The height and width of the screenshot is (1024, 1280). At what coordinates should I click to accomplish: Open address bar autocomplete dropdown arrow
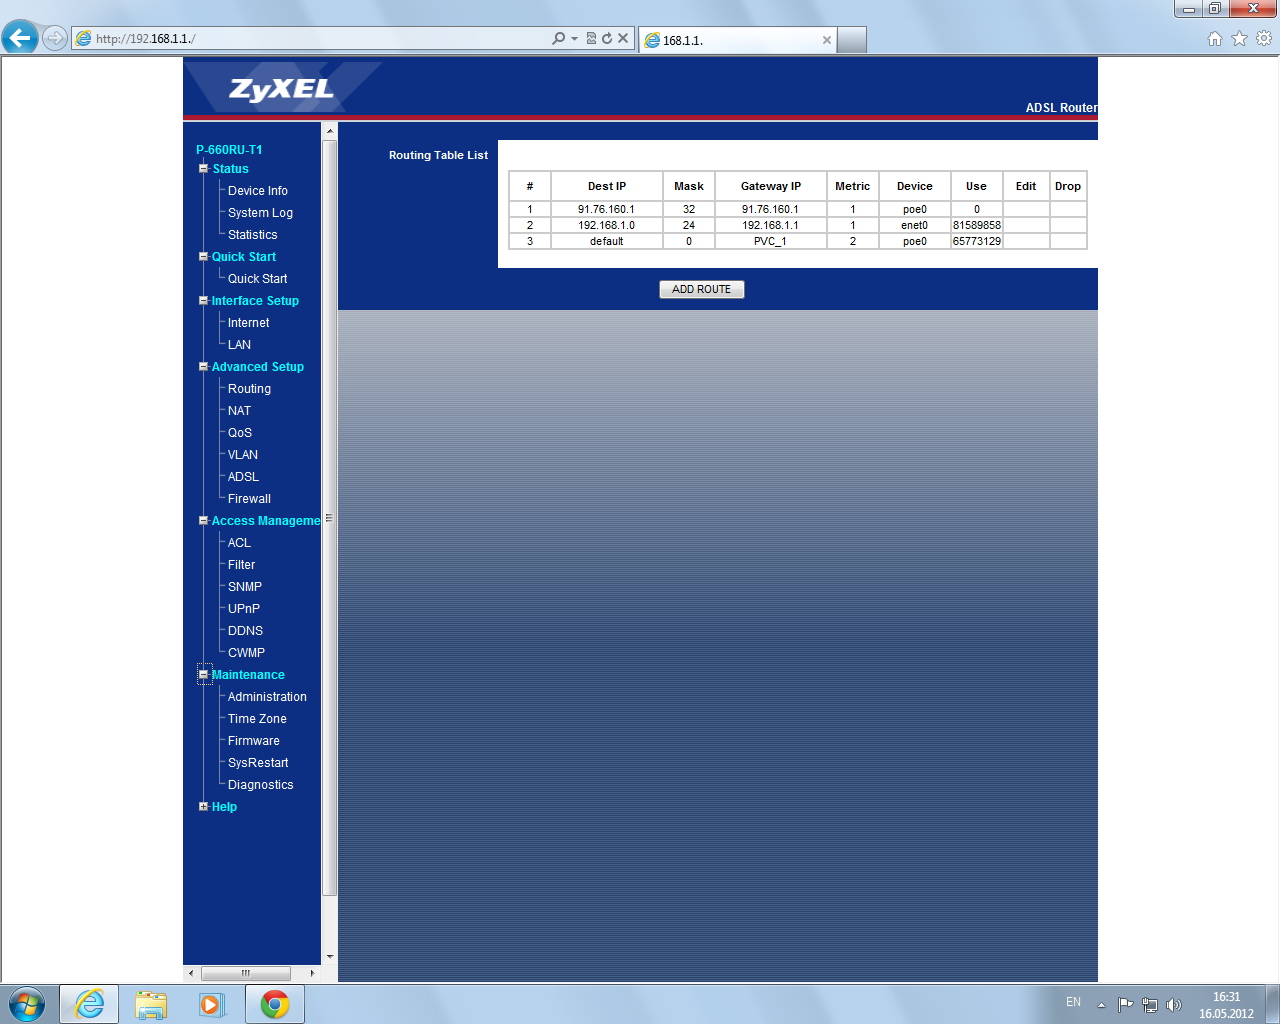(x=574, y=38)
